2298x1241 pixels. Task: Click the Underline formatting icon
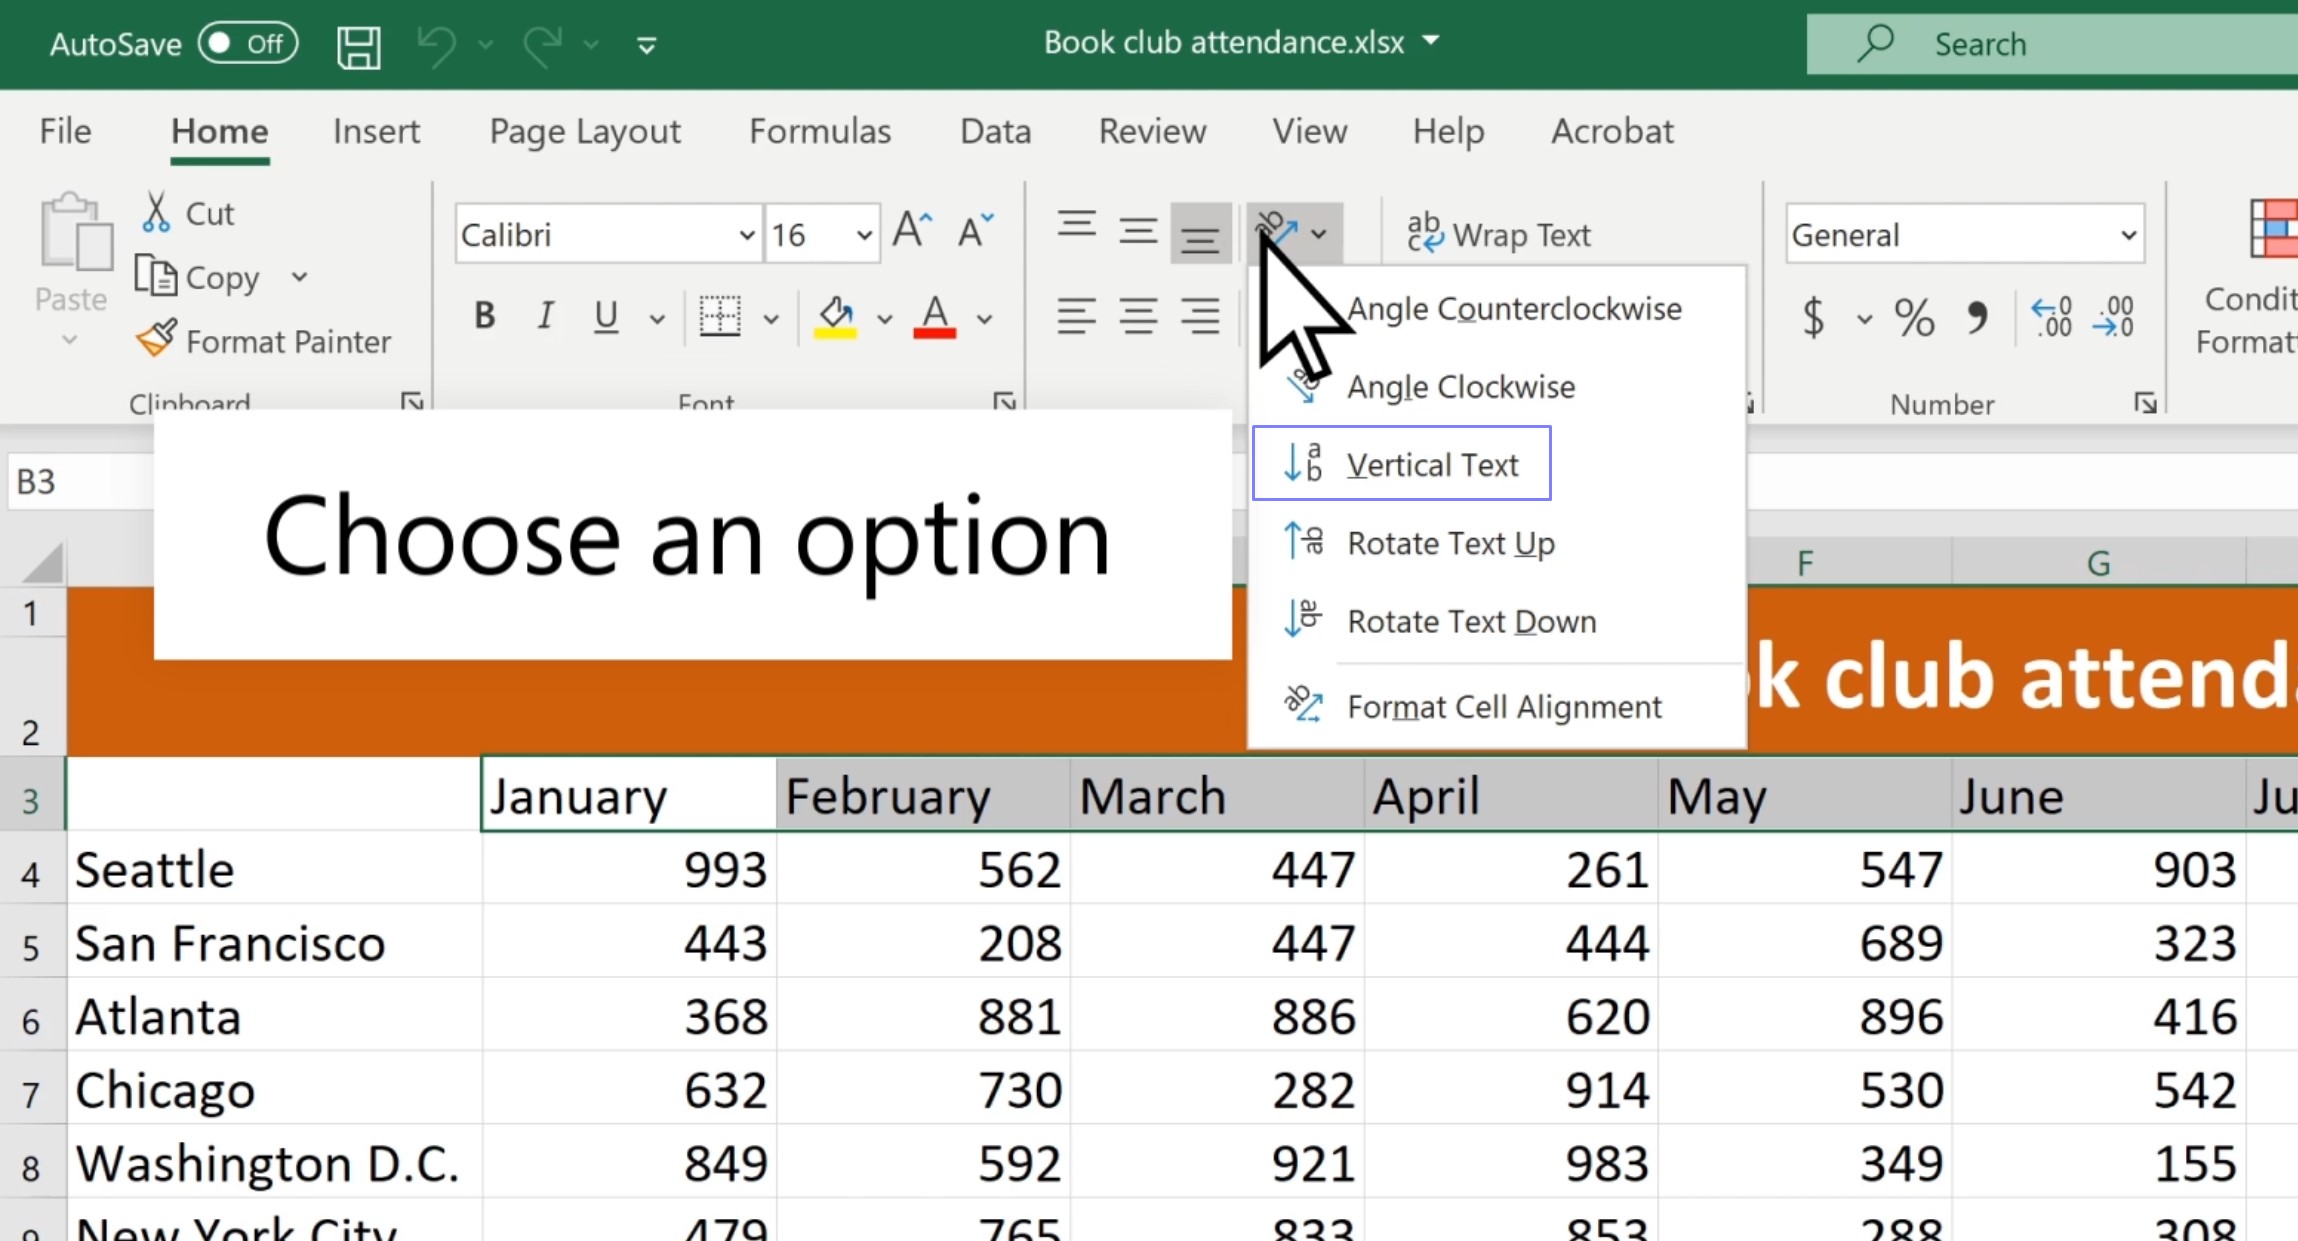tap(605, 316)
